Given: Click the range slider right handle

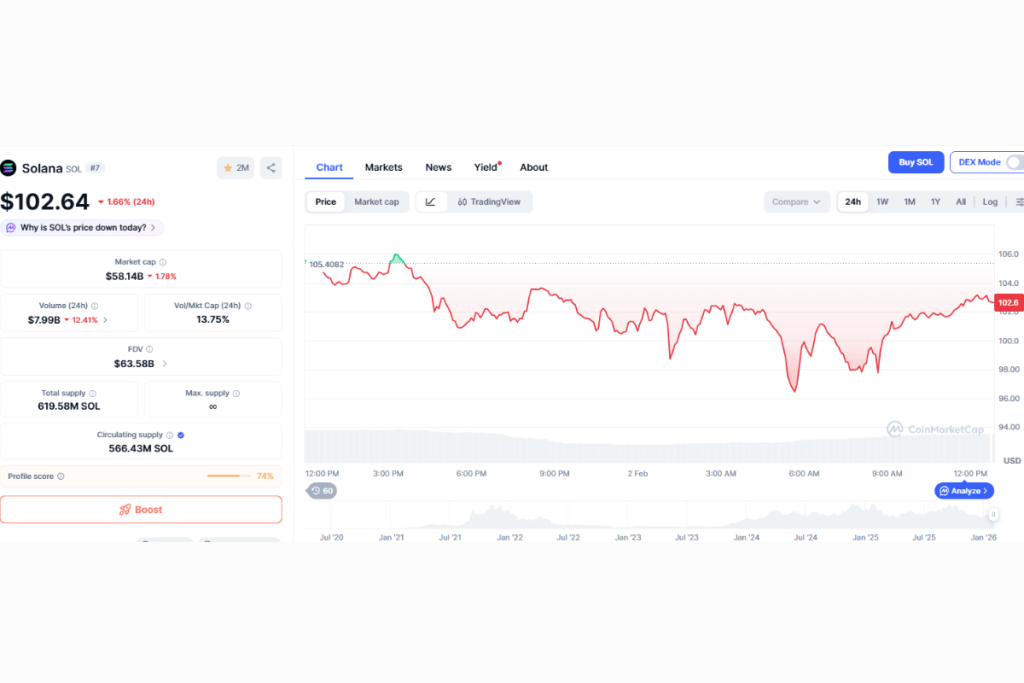Looking at the screenshot, I should 993,515.
